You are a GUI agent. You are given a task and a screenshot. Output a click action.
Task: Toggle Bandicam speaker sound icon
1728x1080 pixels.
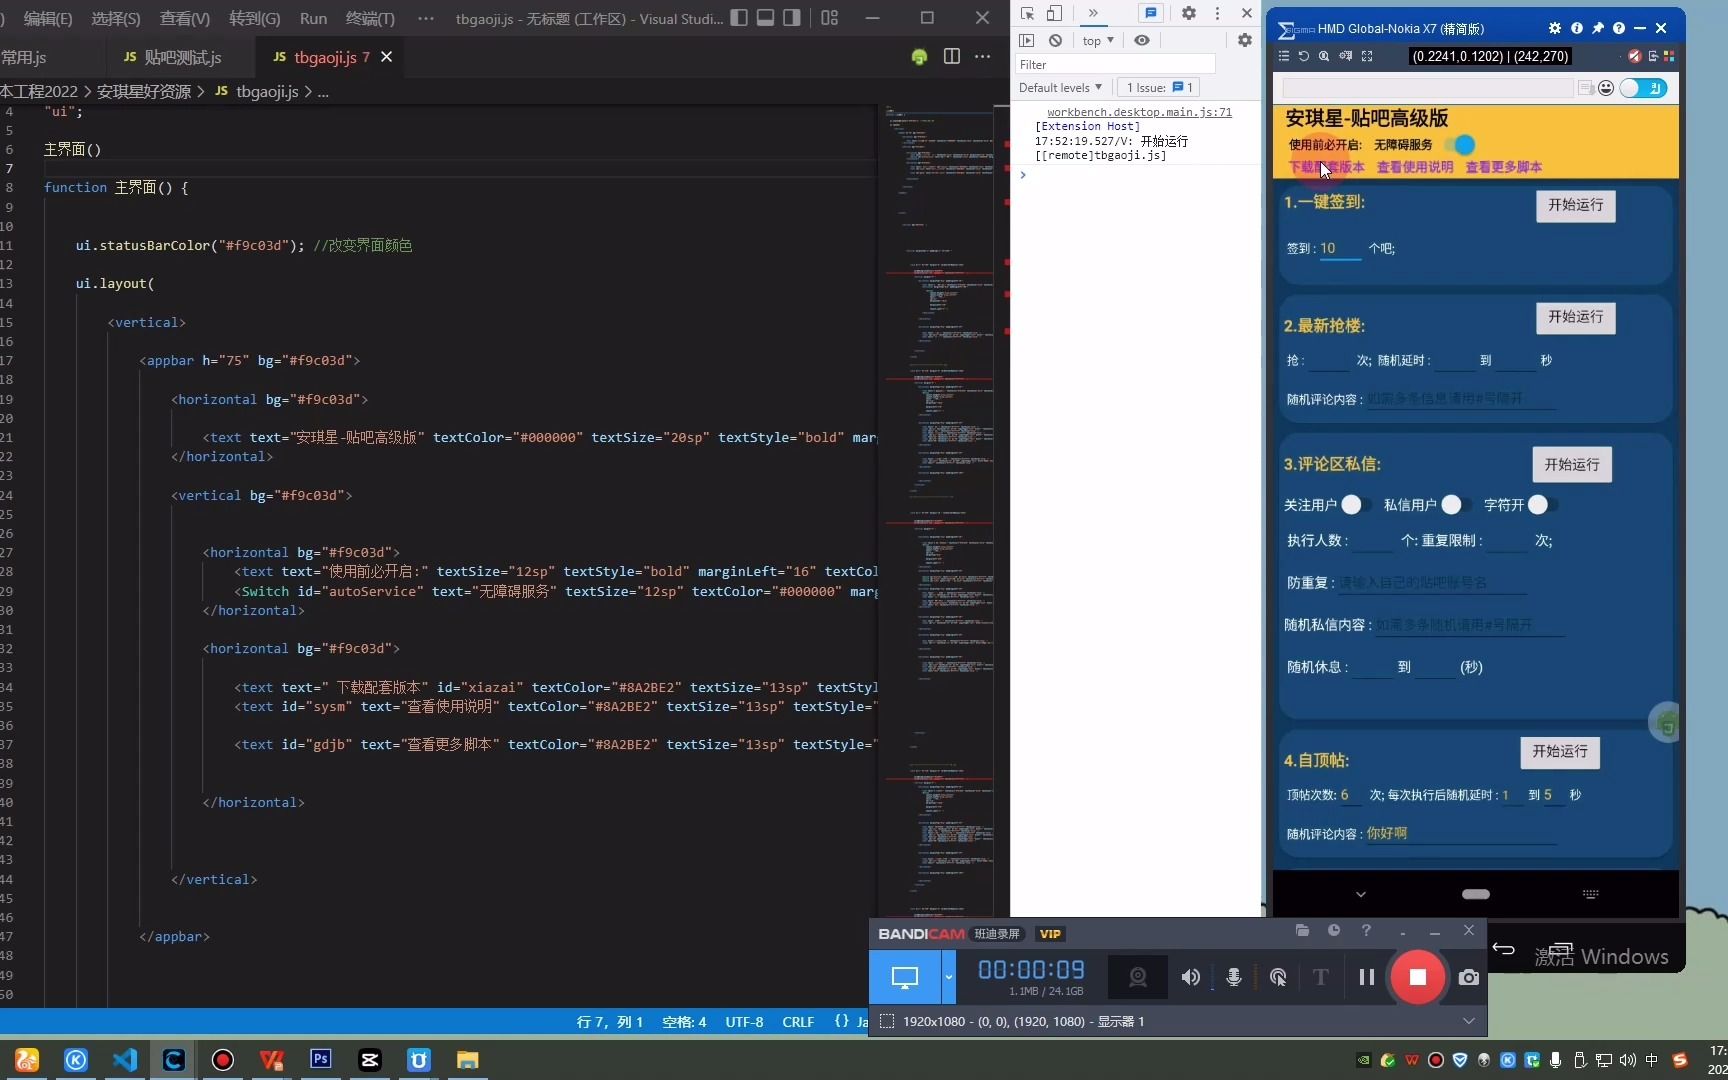click(x=1190, y=977)
